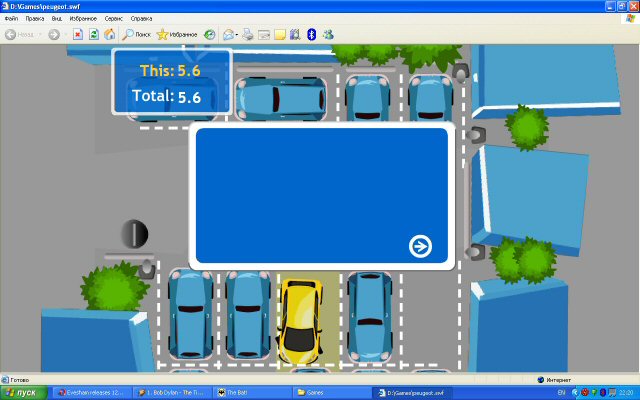Go back with the Назад toolbar button
The image size is (640, 400).
tap(19, 35)
